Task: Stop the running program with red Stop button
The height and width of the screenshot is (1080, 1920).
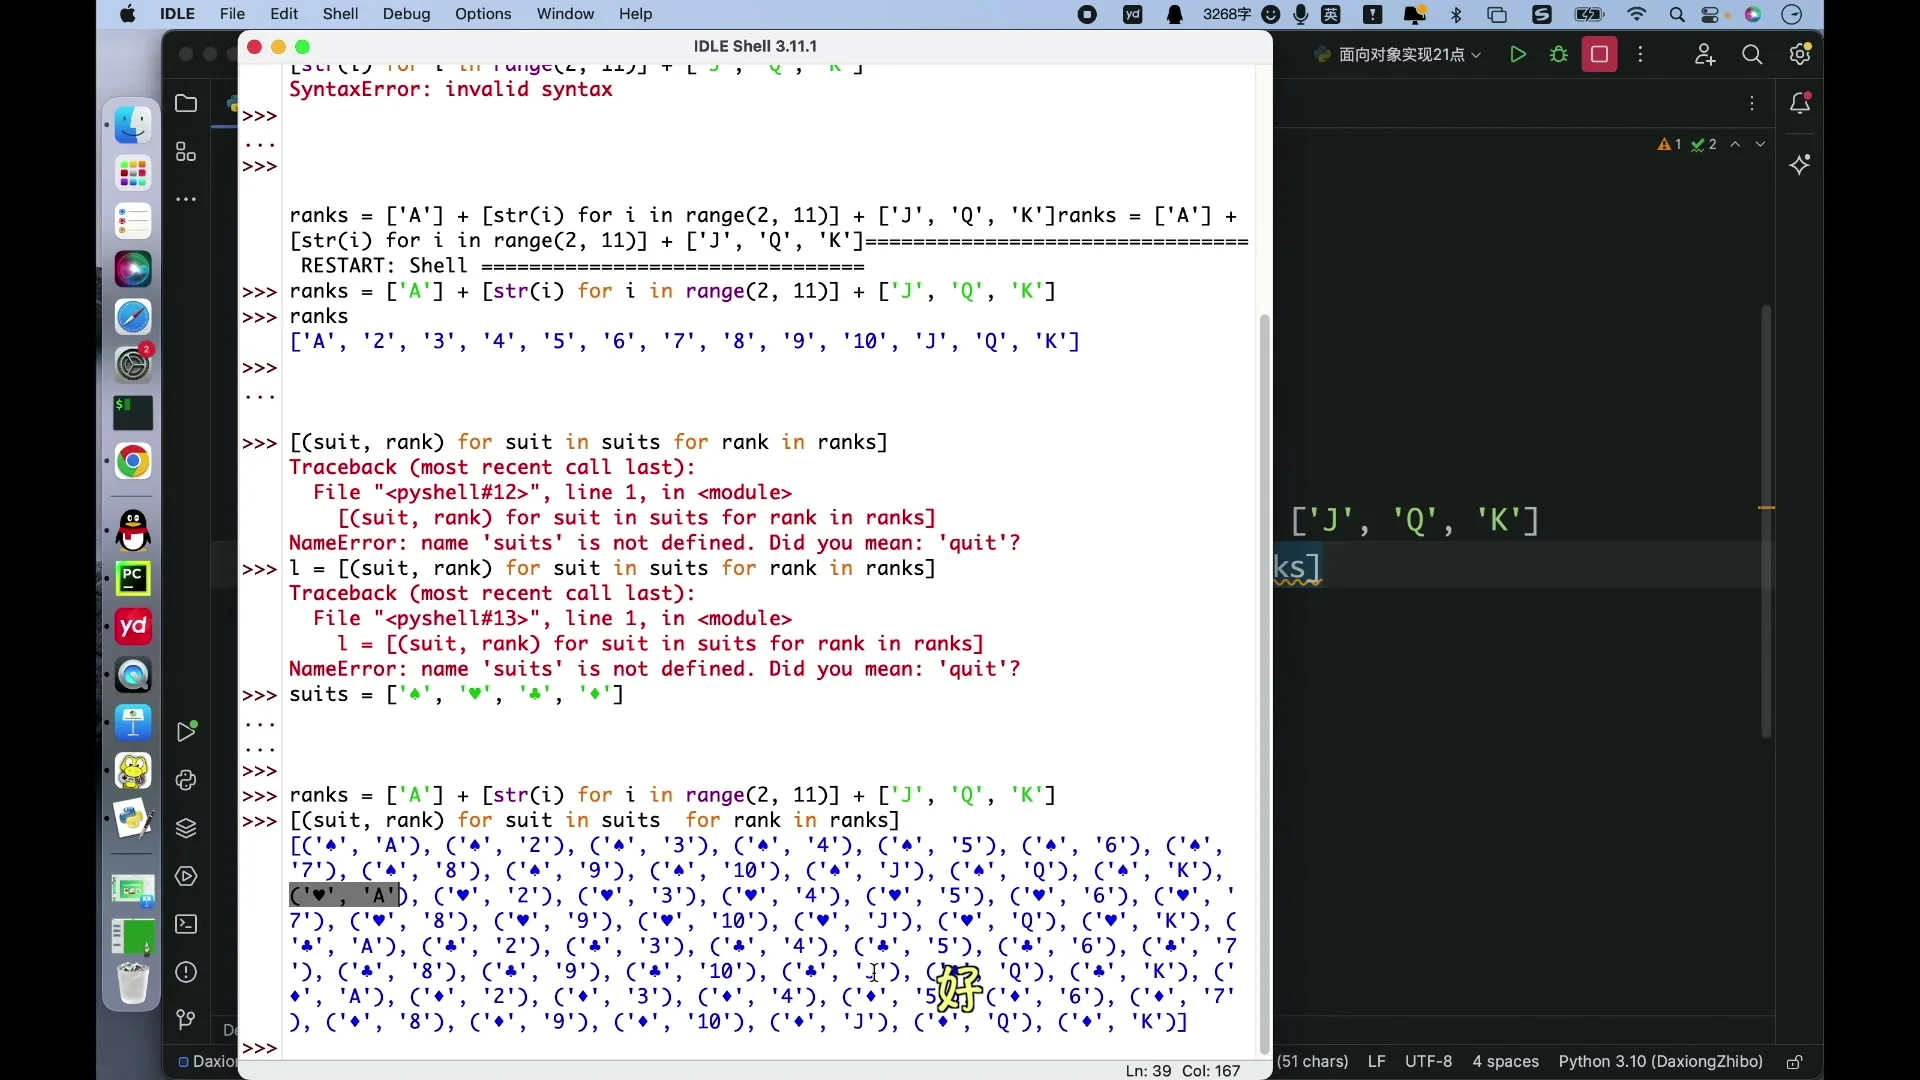Action: (1600, 55)
